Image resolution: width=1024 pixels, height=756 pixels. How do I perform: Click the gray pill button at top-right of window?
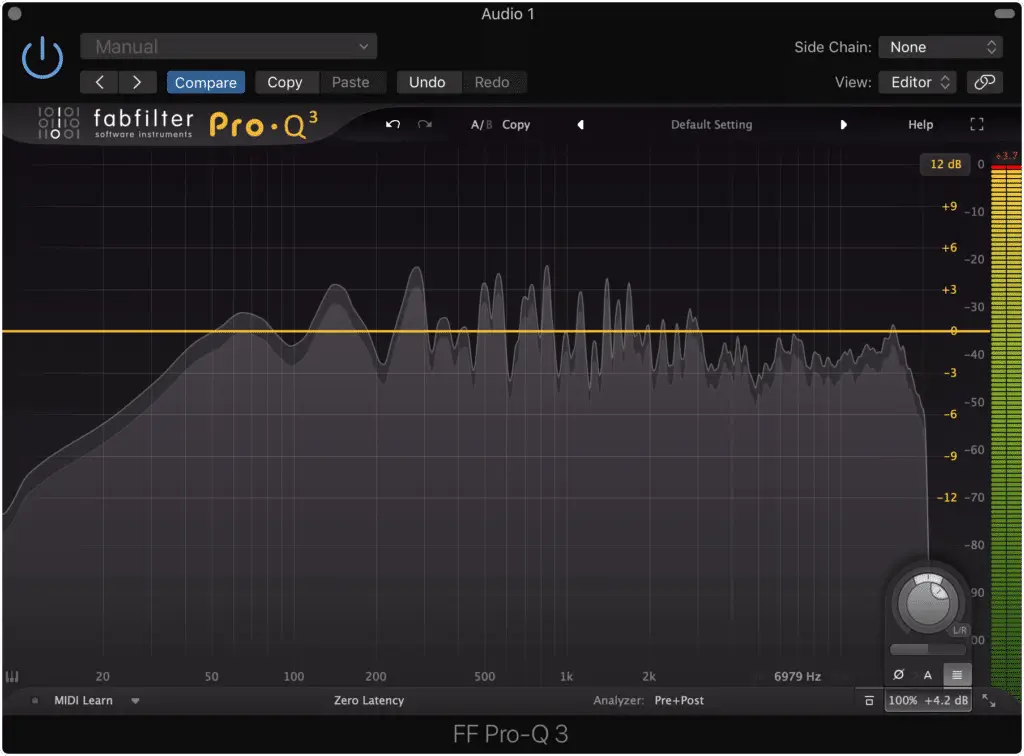pyautogui.click(x=1004, y=13)
